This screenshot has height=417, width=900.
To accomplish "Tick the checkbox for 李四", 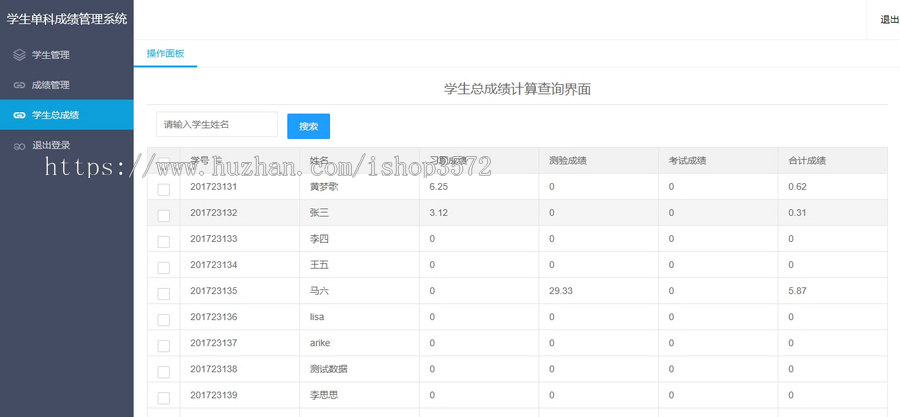I will 164,241.
